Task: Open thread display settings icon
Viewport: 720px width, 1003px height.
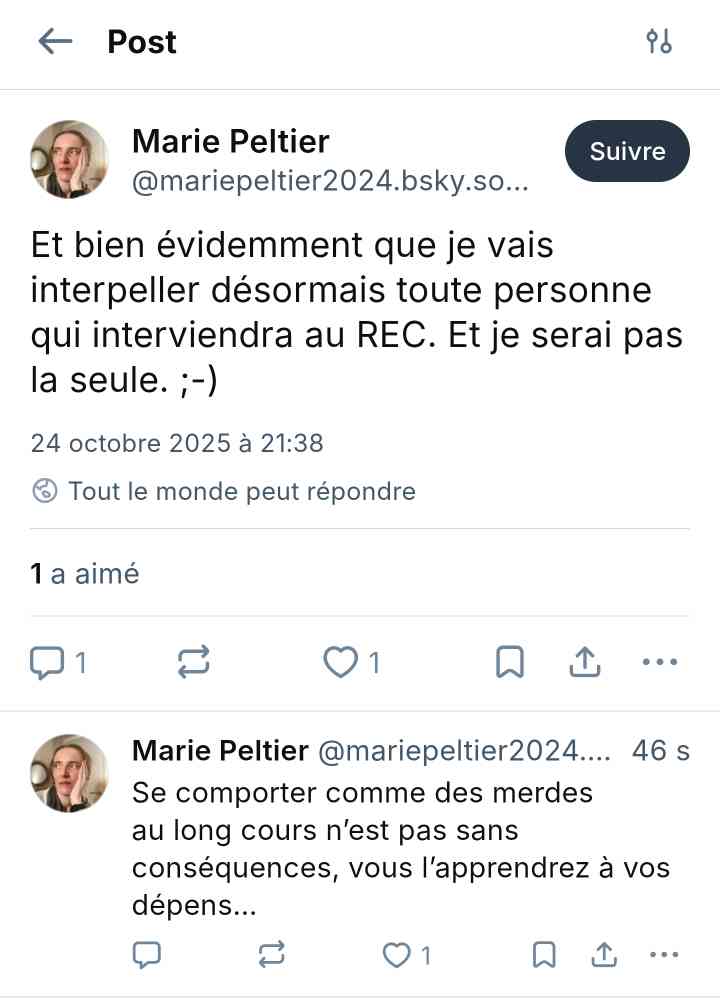Action: (x=659, y=41)
